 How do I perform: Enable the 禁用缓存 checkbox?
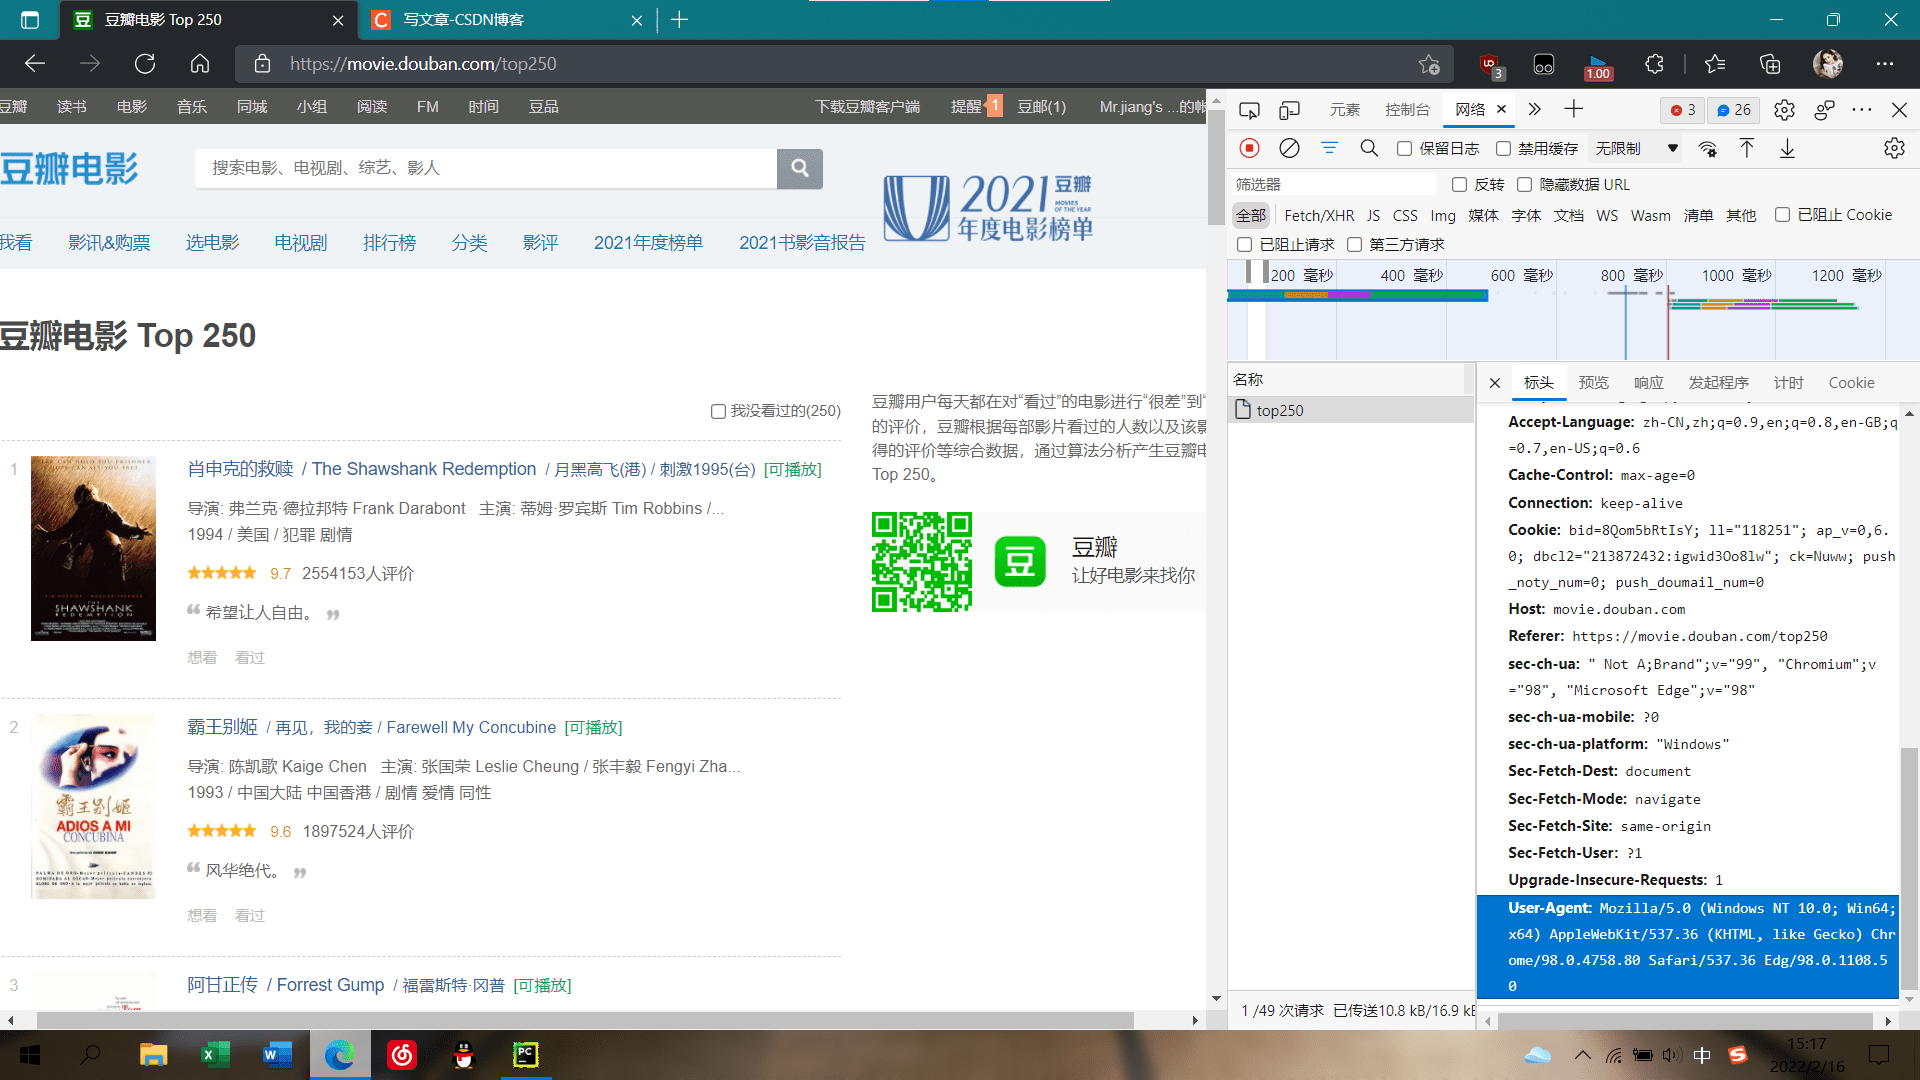[1503, 148]
